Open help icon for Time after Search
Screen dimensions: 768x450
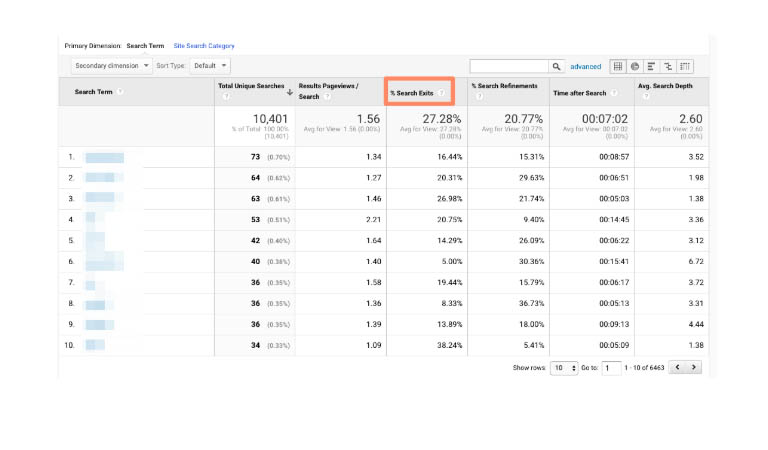coord(614,93)
